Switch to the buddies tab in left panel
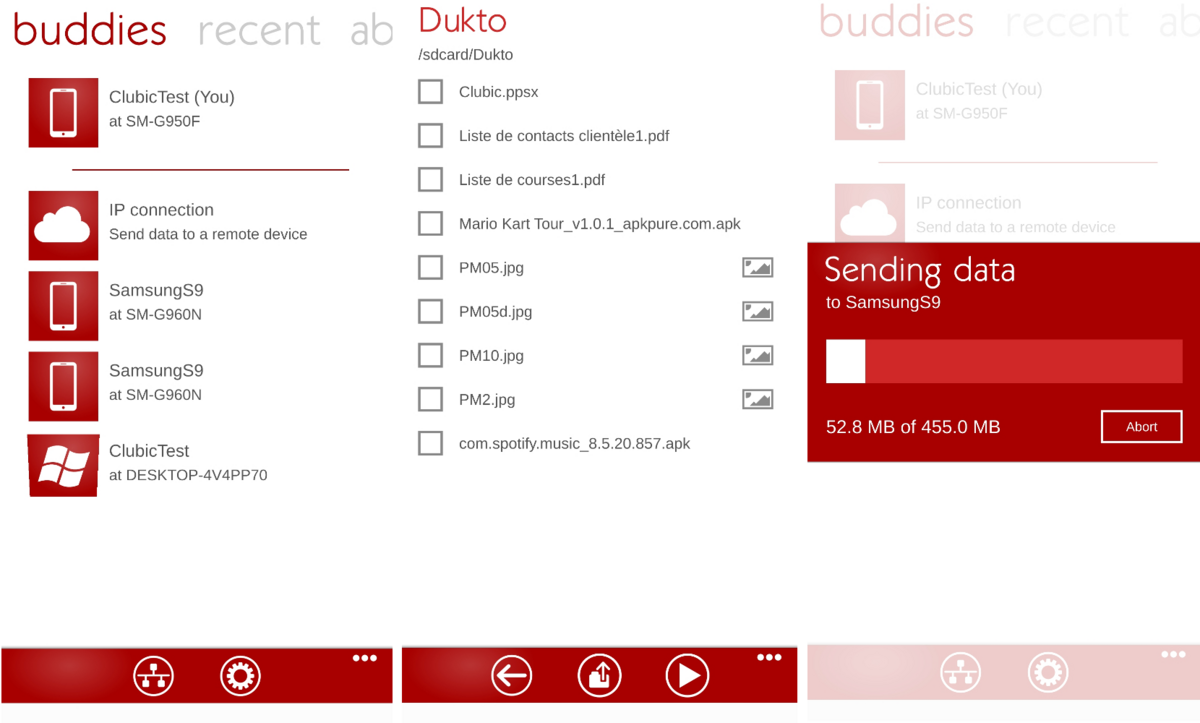Image resolution: width=1200 pixels, height=723 pixels. [90, 30]
